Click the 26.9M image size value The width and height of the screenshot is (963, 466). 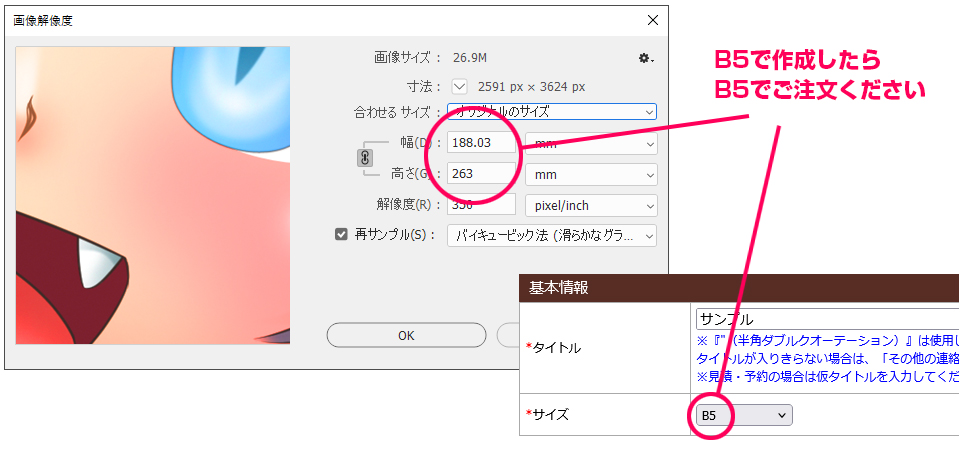click(x=470, y=58)
